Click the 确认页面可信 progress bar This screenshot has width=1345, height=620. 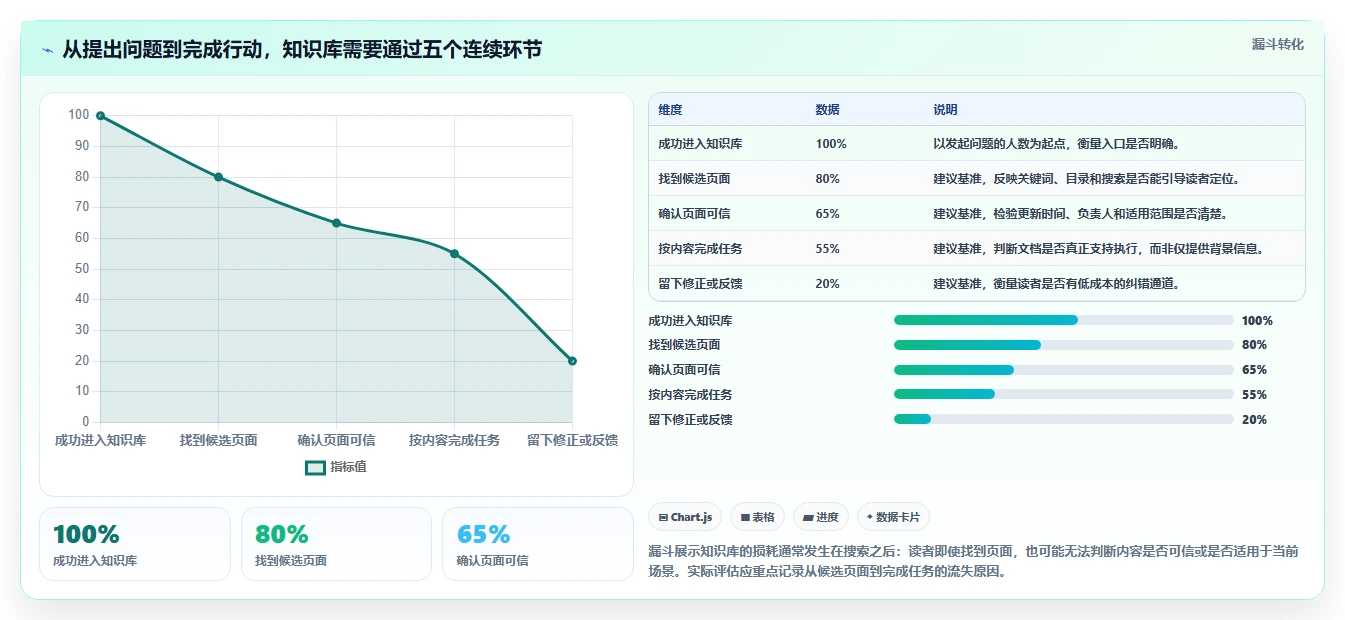coord(1063,370)
